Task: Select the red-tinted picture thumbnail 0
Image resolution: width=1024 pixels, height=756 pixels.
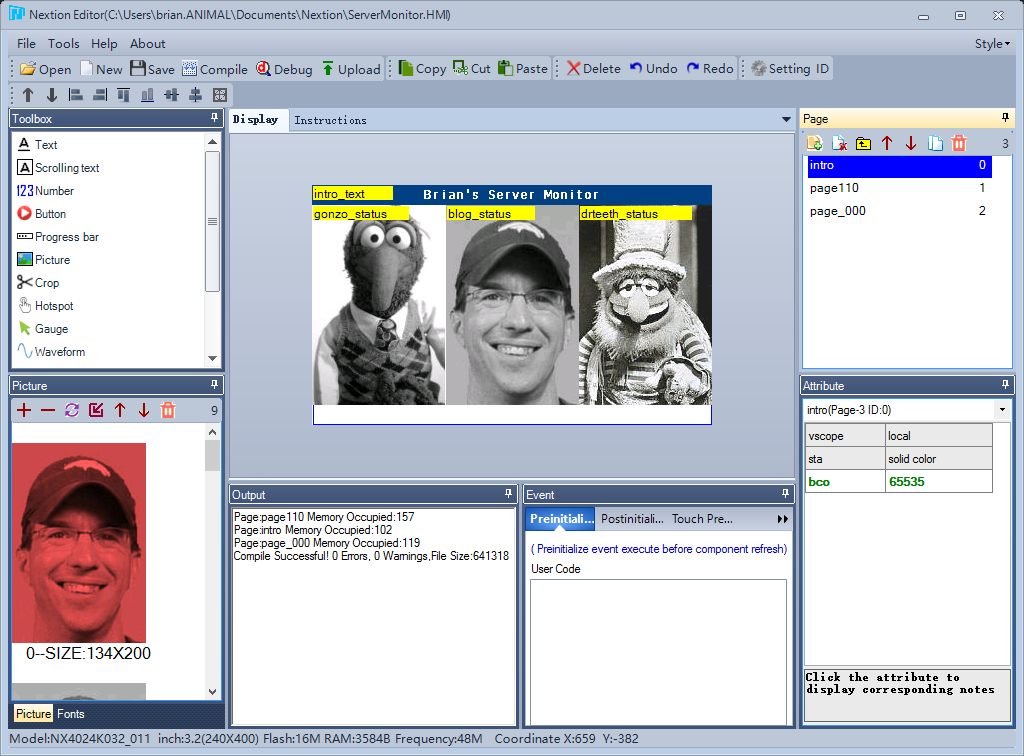Action: [79, 543]
